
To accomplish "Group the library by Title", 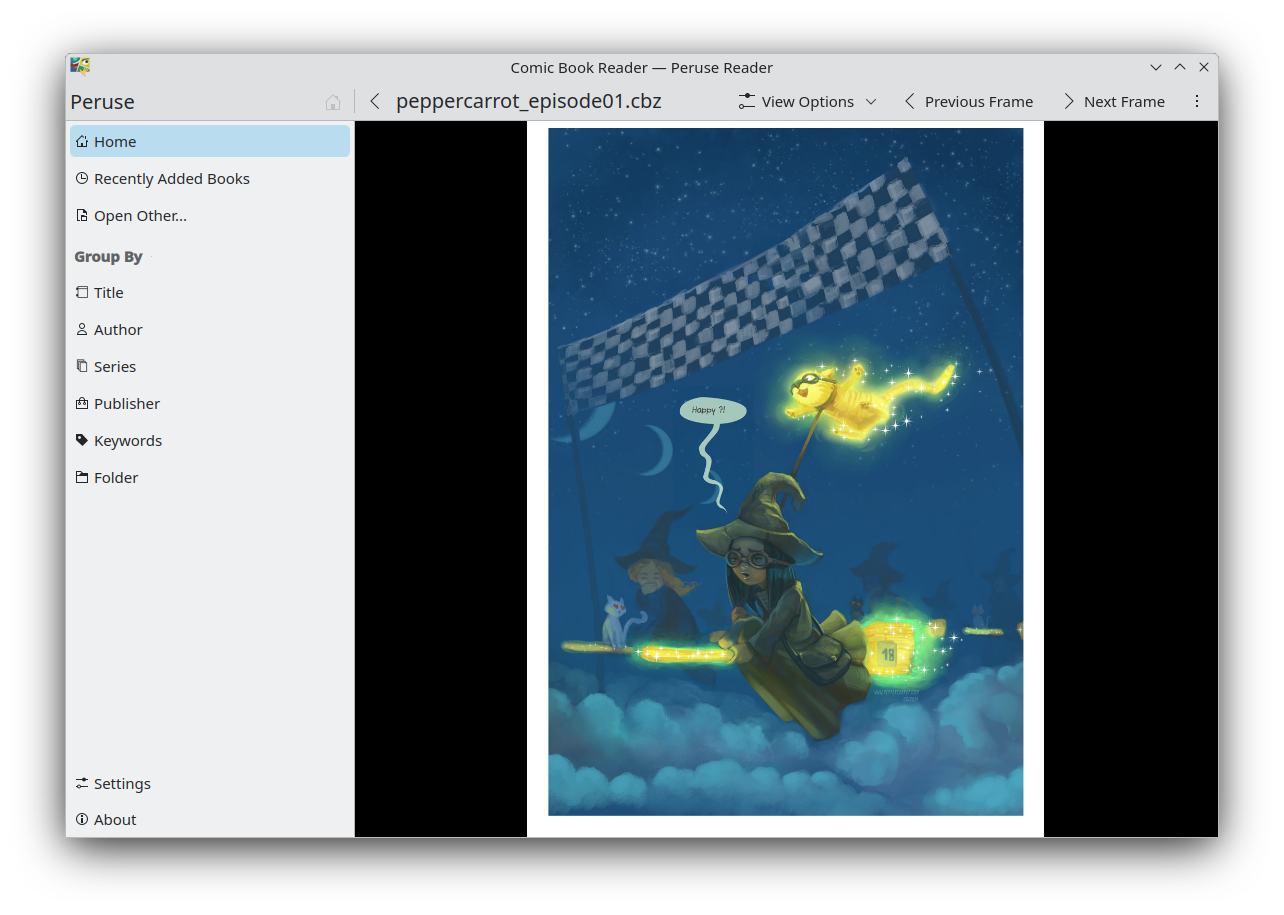I will [x=108, y=293].
